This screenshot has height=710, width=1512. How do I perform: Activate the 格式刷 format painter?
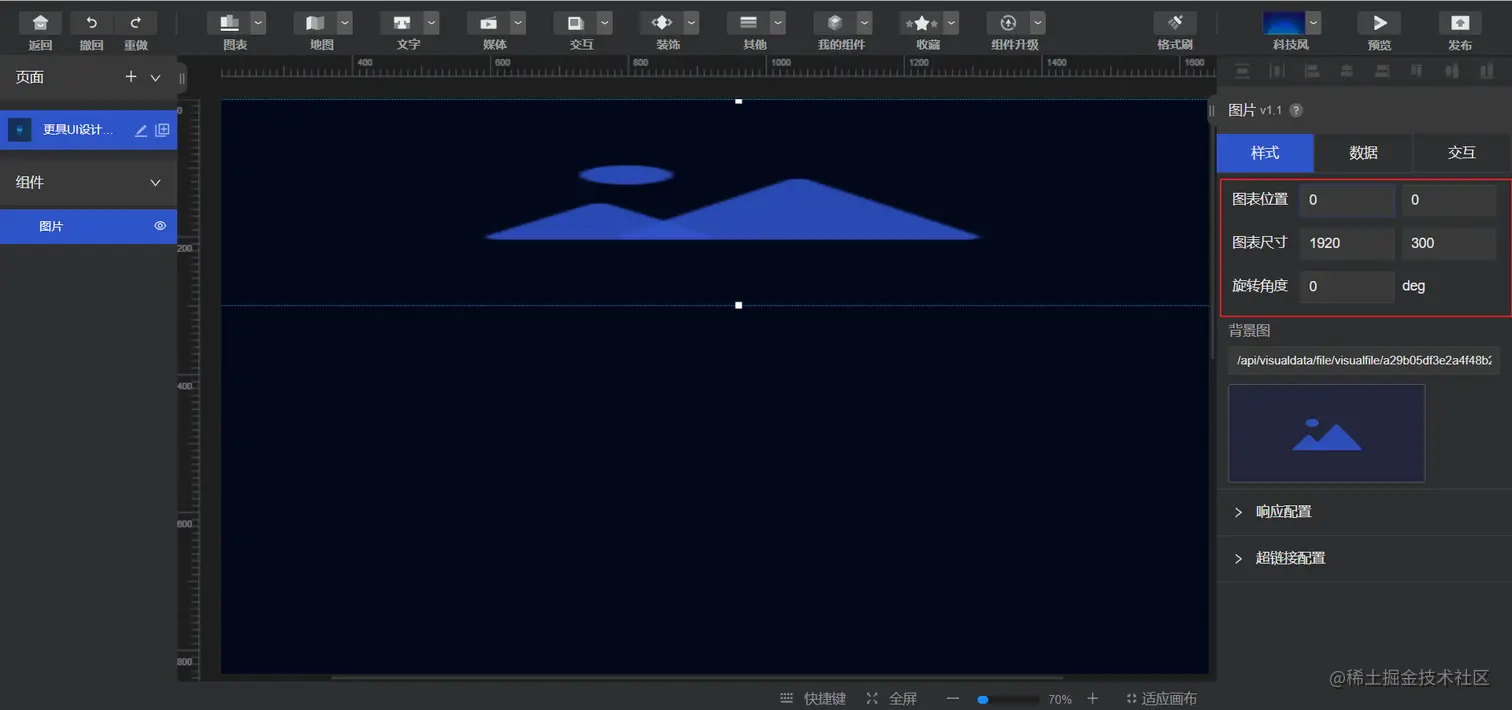pos(1175,23)
